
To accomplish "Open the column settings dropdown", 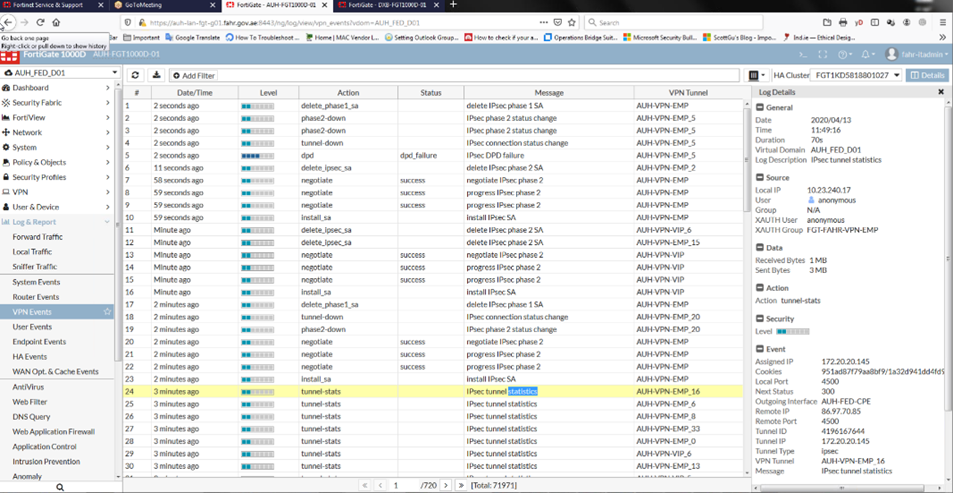I will click(x=757, y=75).
